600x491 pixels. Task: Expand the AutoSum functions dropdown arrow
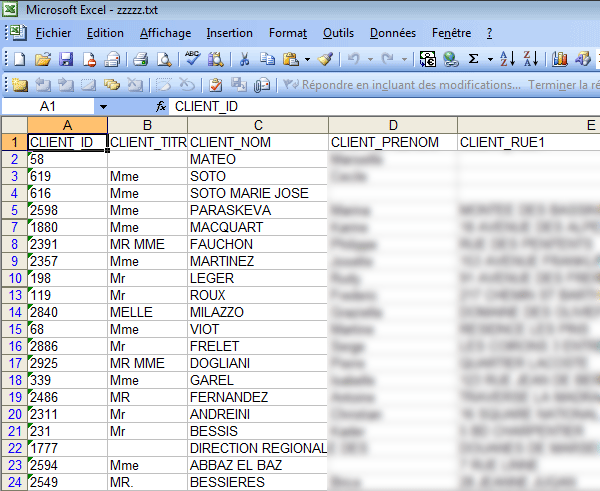pyautogui.click(x=488, y=59)
